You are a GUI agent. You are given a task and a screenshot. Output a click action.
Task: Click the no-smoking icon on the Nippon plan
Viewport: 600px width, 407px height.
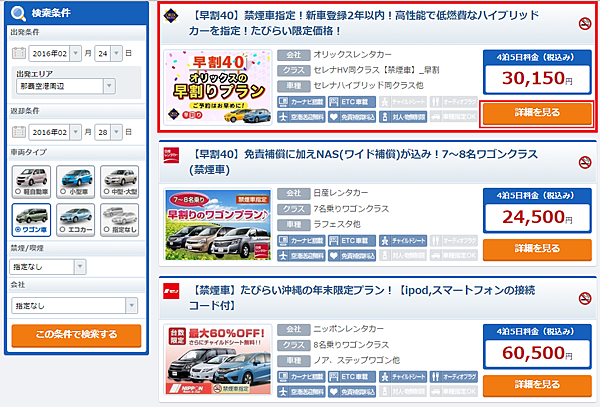coord(585,298)
